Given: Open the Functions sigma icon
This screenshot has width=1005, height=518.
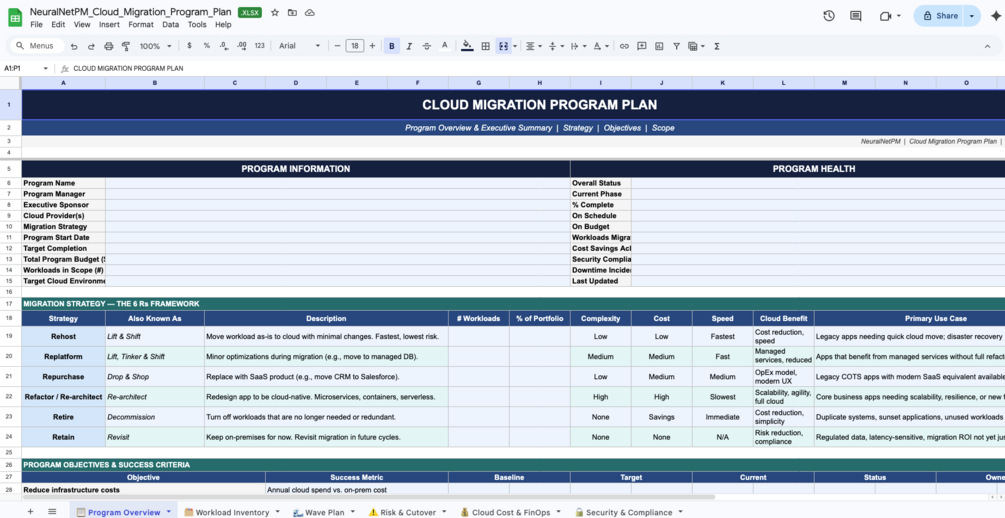Looking at the screenshot, I should click(x=717, y=46).
